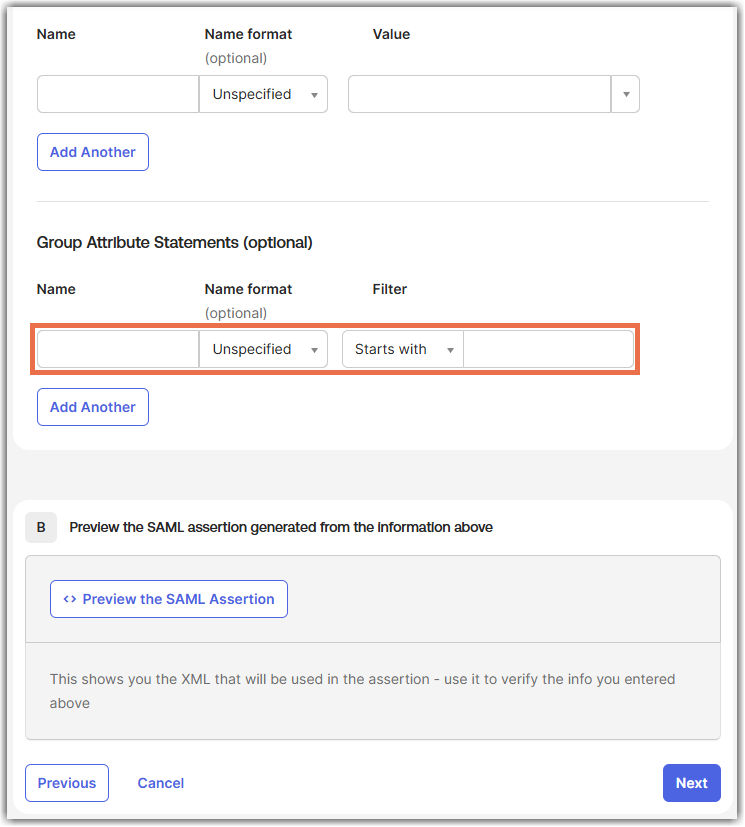Viewport: 745px width, 827px height.
Task: Go to the Previous step
Action: (67, 783)
